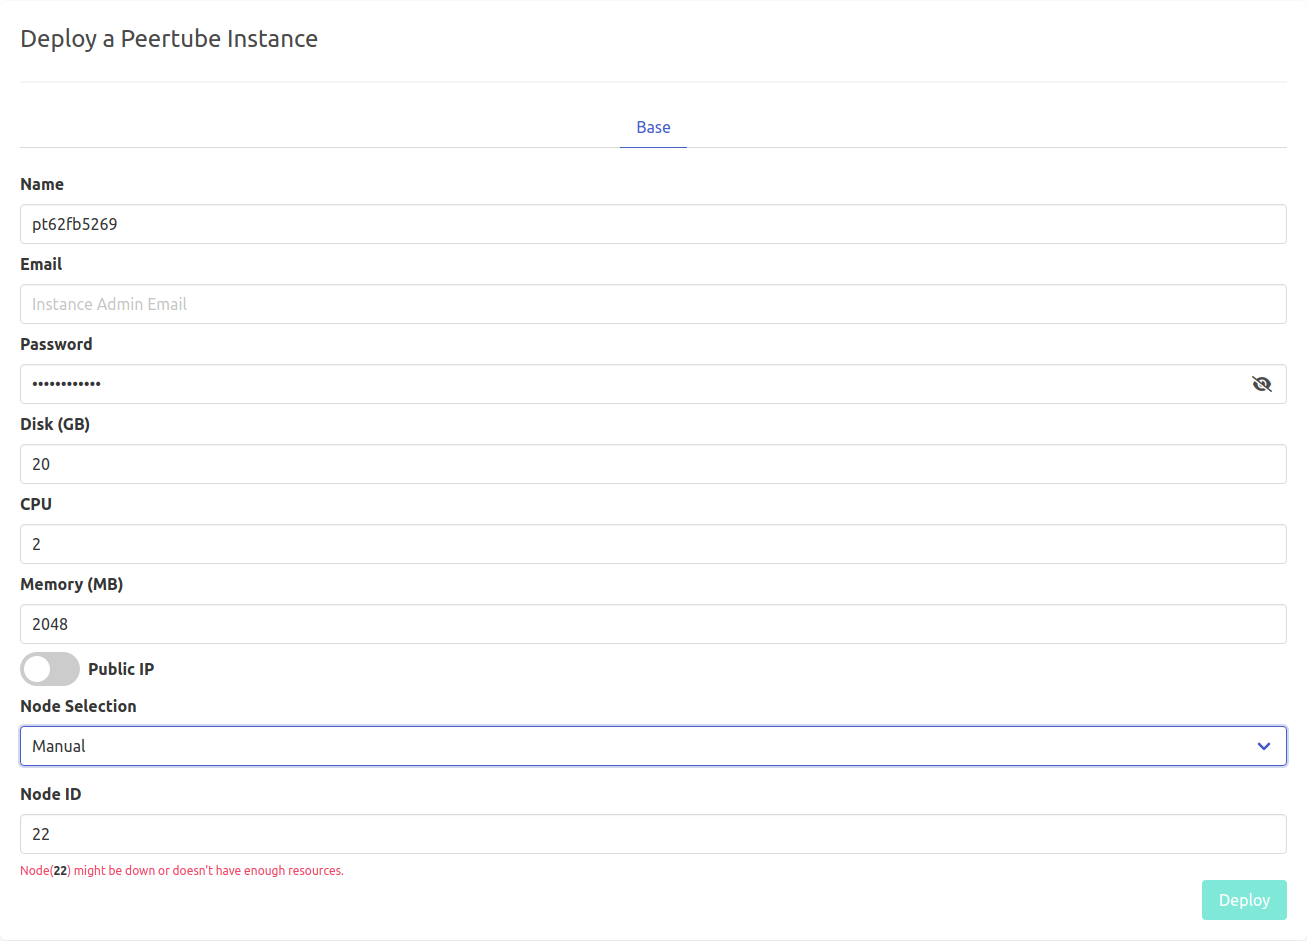Click the Memory (MB) field showing 2048
The height and width of the screenshot is (941, 1307).
point(653,624)
